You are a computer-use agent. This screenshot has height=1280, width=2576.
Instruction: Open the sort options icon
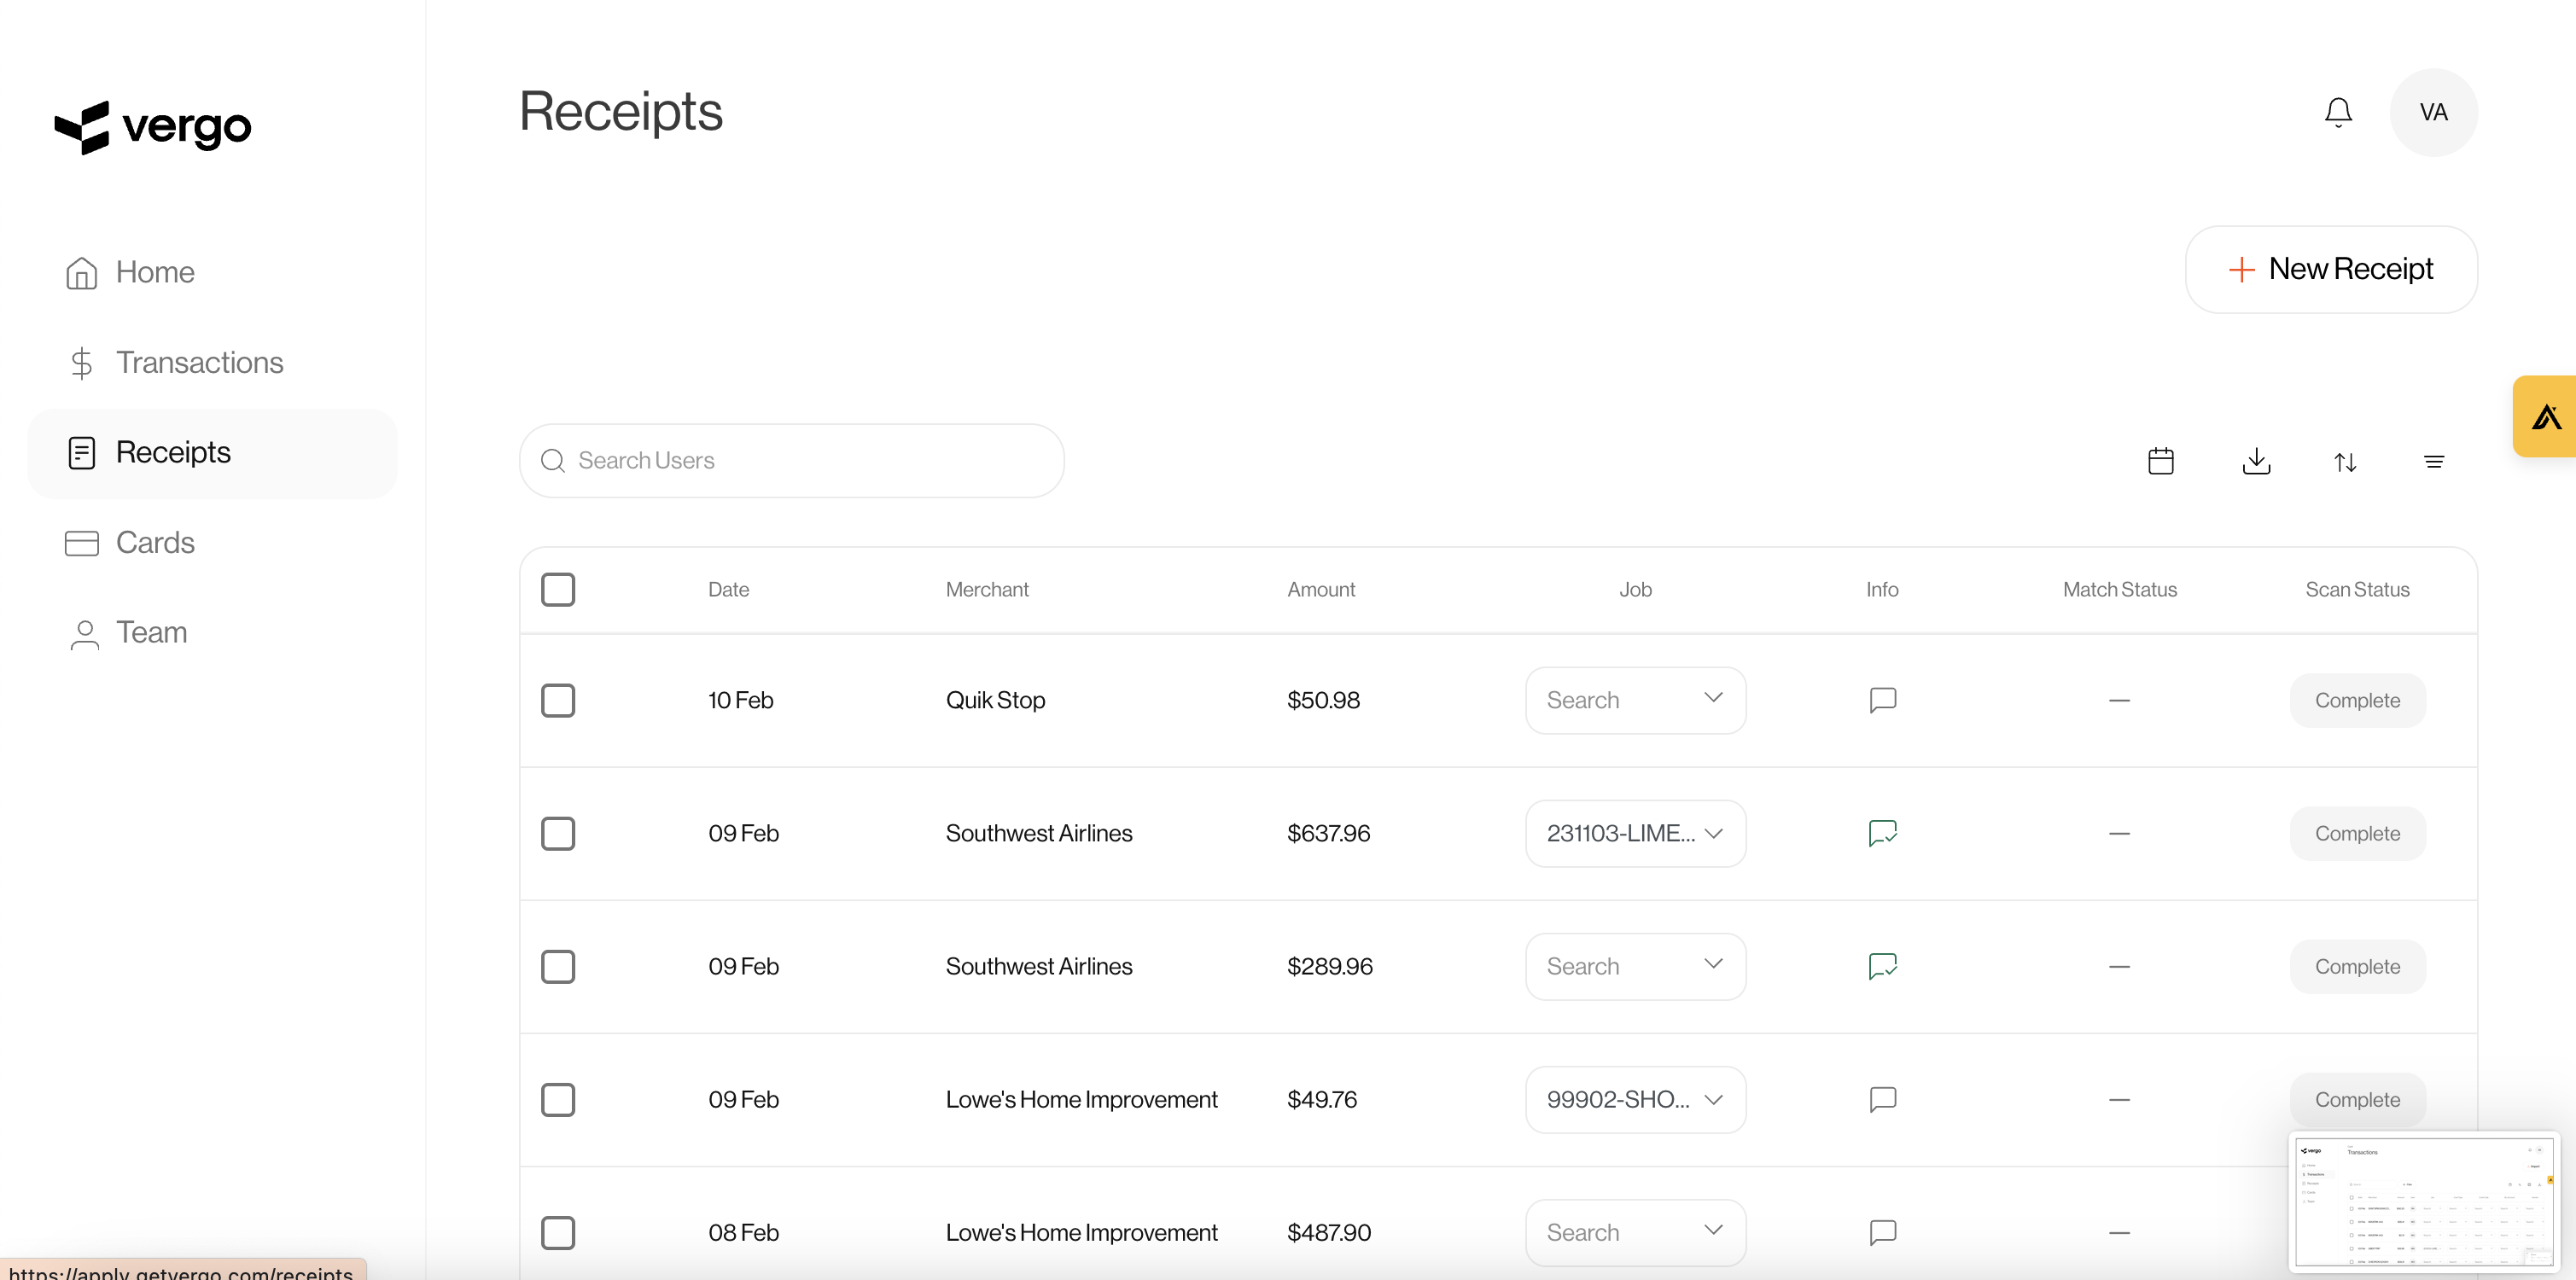pos(2345,461)
